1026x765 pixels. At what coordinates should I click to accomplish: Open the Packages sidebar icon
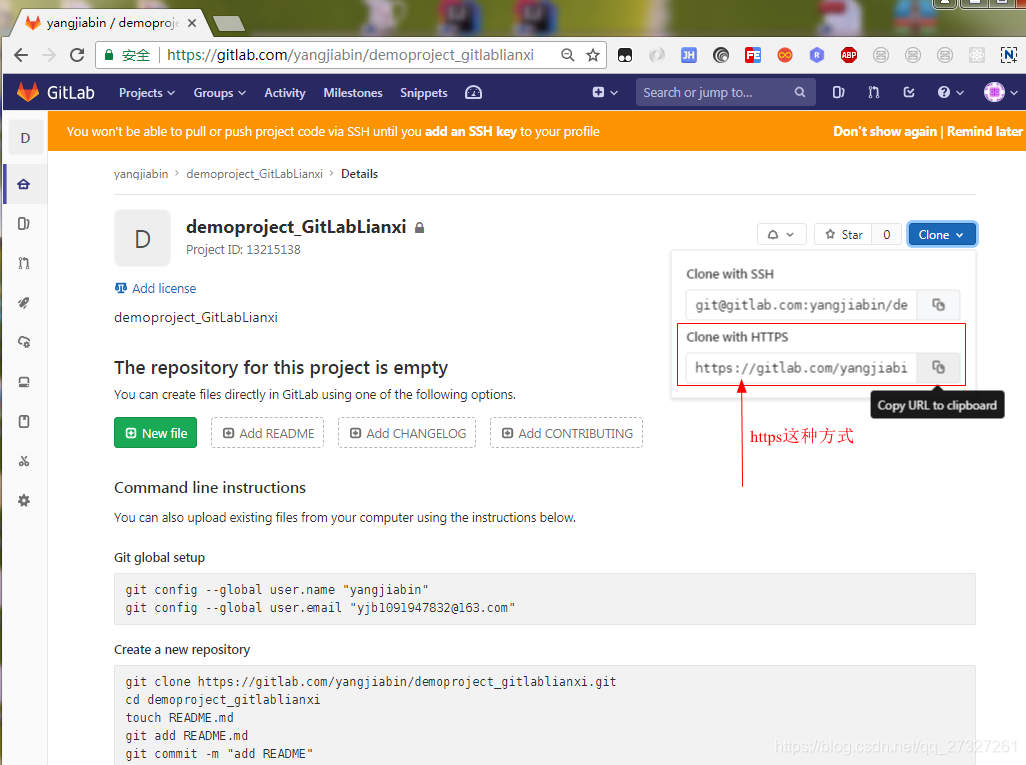pos(24,382)
